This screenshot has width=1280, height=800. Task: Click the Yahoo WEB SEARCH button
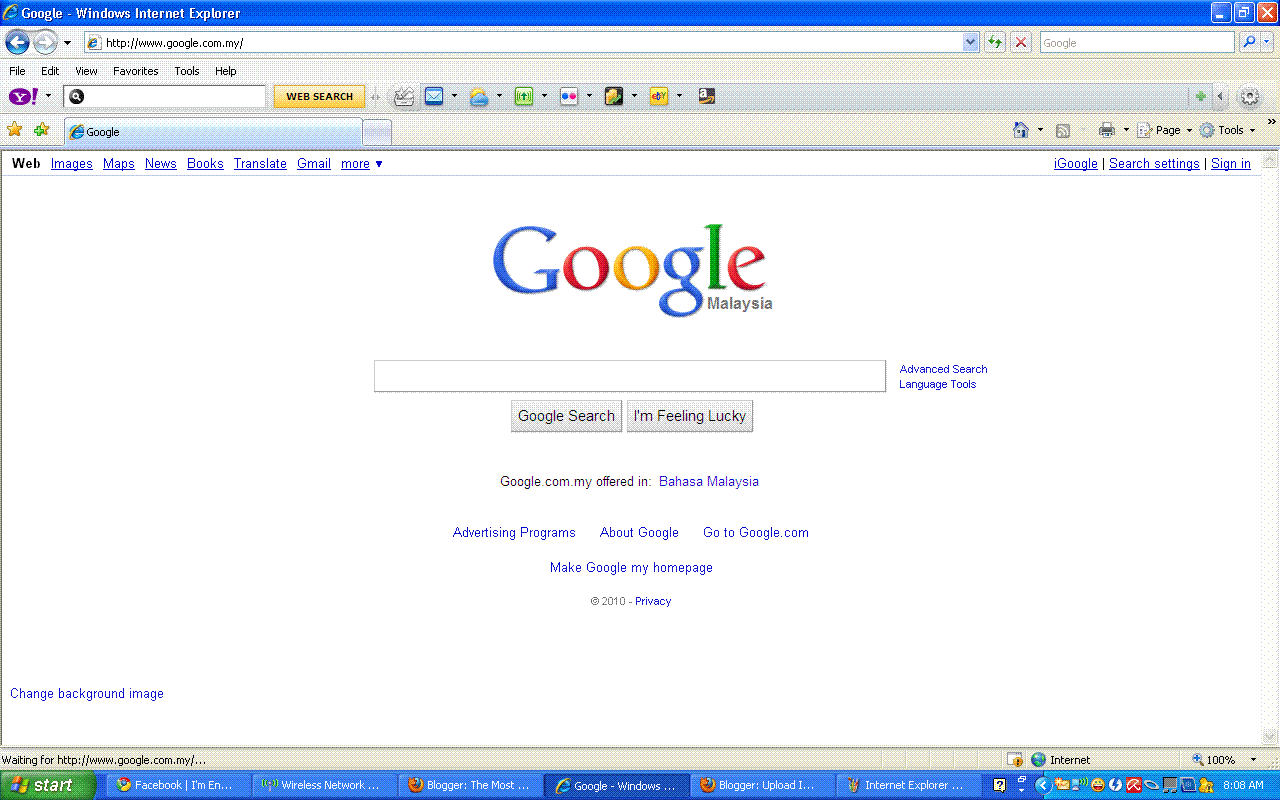coord(320,97)
